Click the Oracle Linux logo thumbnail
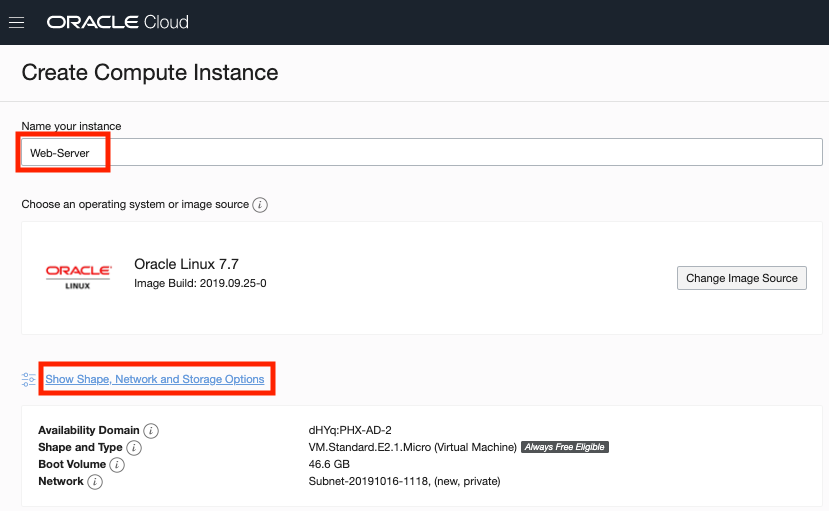This screenshot has height=511, width=829. (x=78, y=277)
